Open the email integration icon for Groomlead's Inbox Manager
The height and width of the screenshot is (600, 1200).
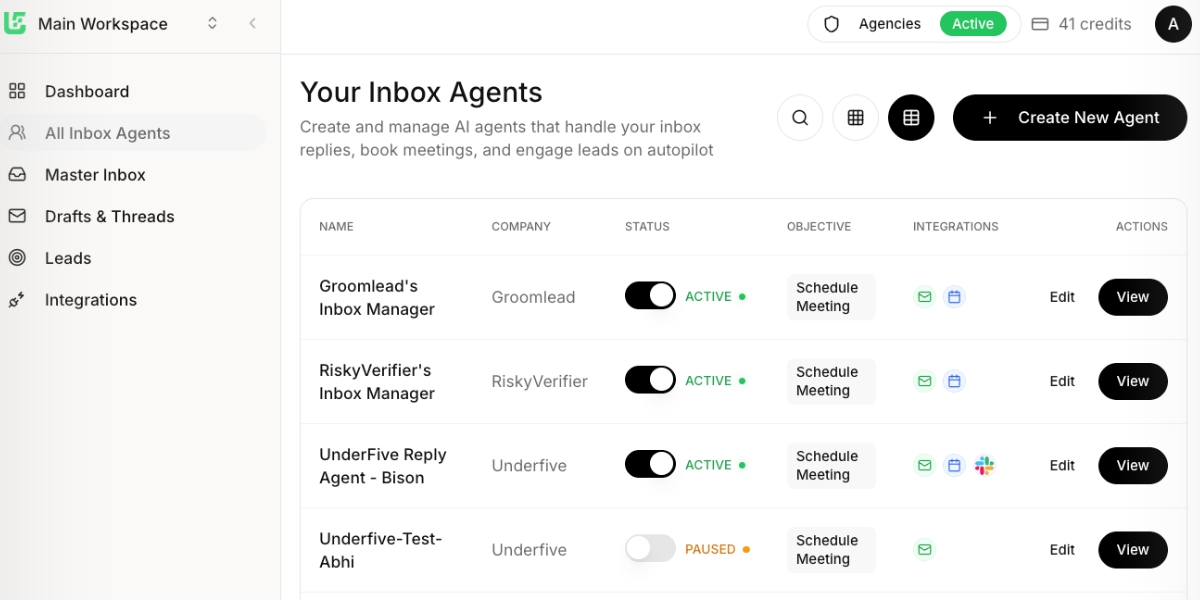point(924,297)
